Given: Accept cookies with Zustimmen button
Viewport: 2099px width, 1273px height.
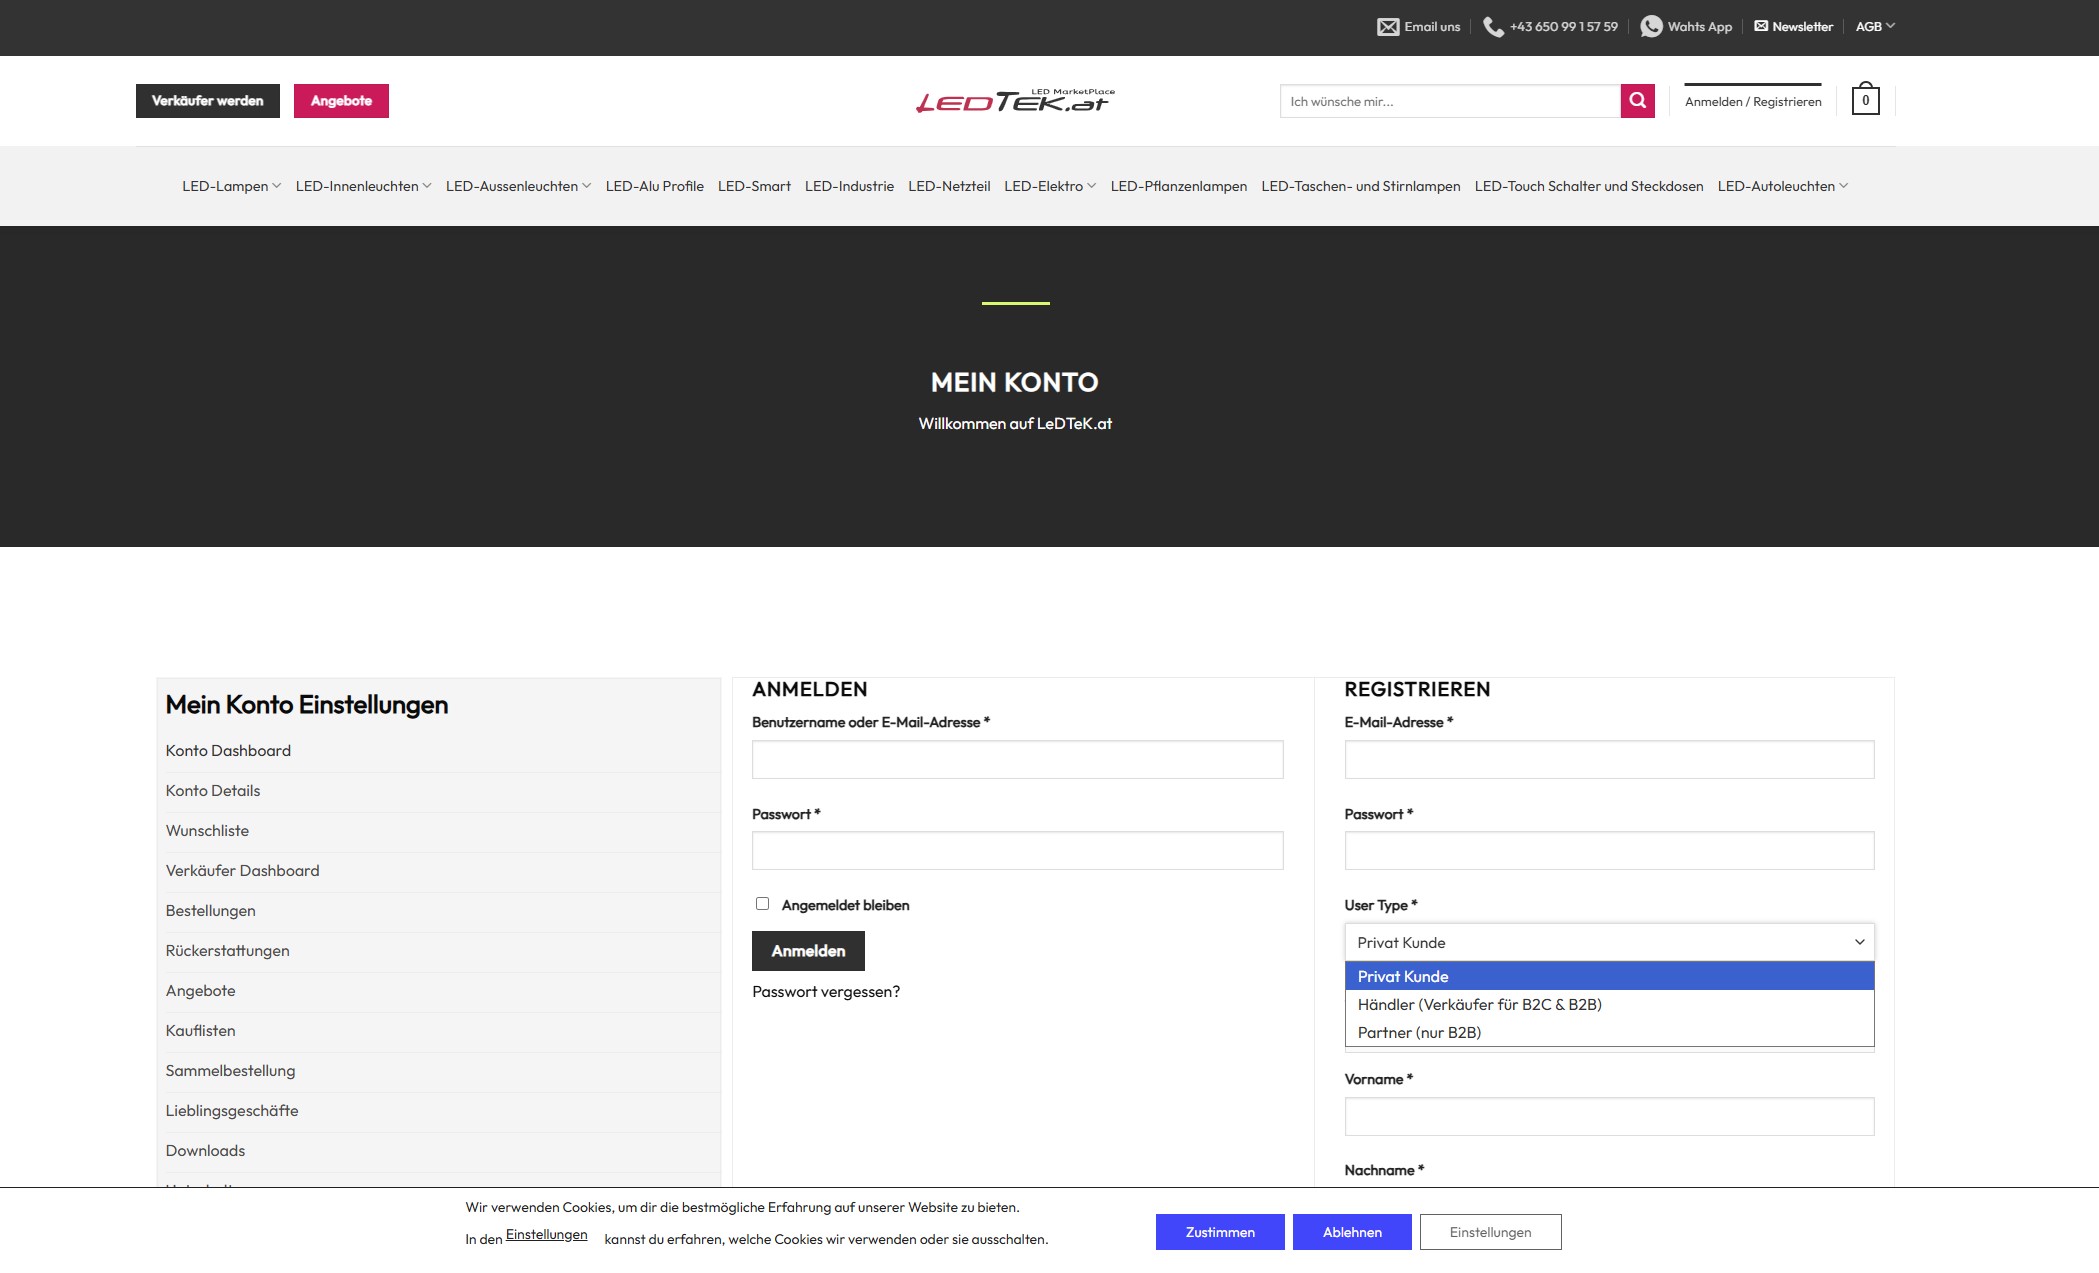Looking at the screenshot, I should tap(1219, 1232).
